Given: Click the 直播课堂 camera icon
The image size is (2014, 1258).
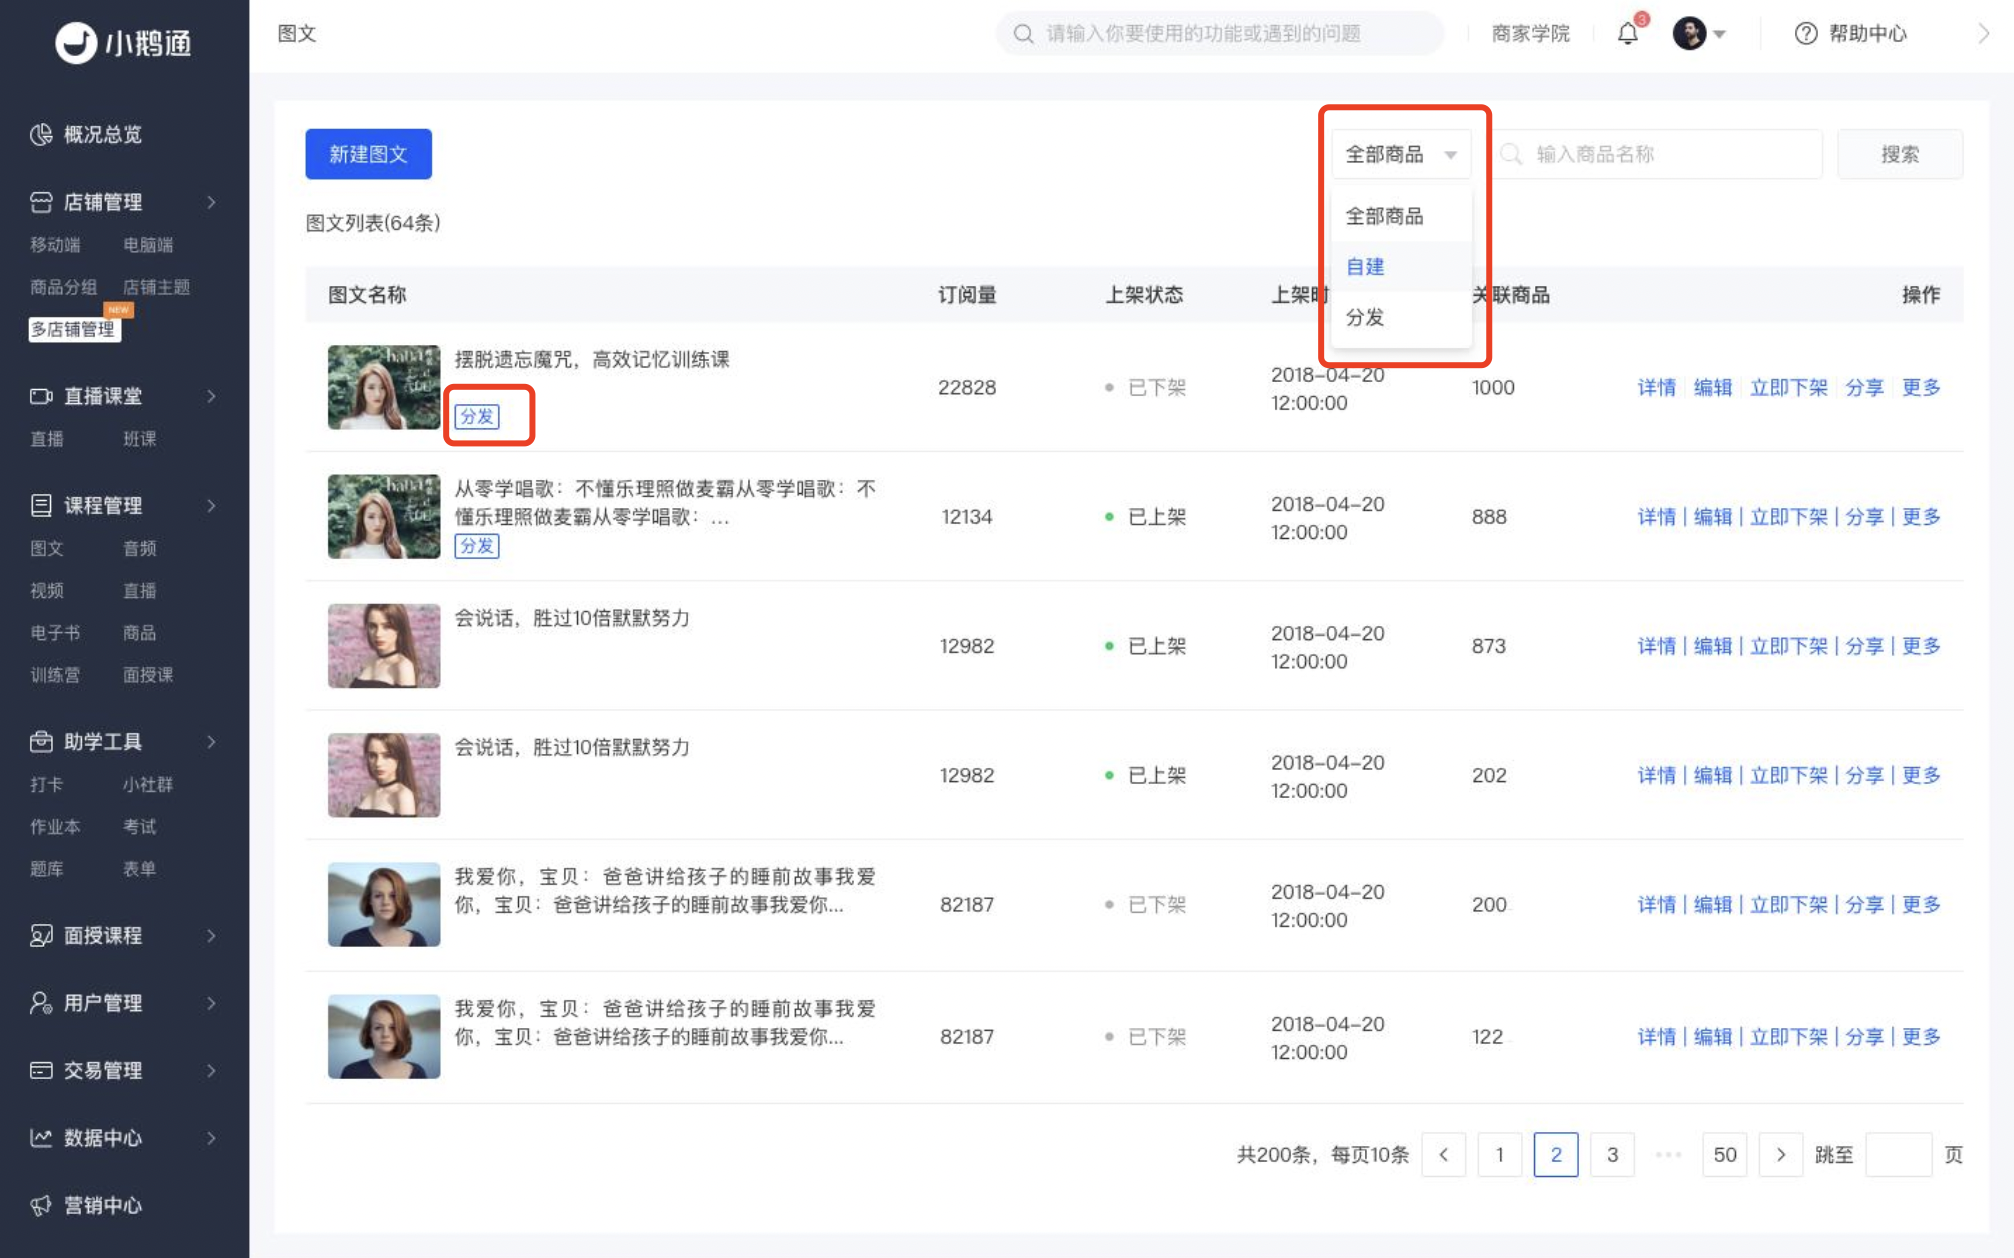Looking at the screenshot, I should pyautogui.click(x=41, y=396).
